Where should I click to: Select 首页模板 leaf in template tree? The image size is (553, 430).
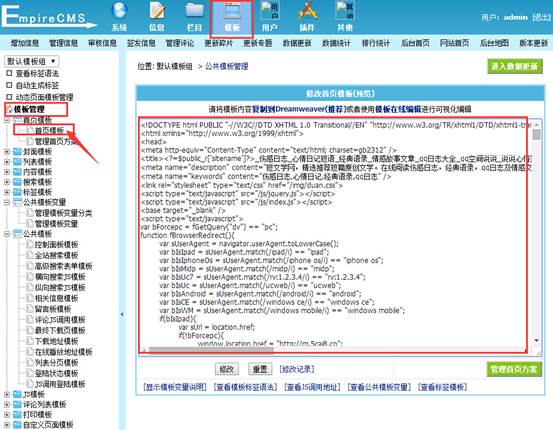pyautogui.click(x=49, y=131)
